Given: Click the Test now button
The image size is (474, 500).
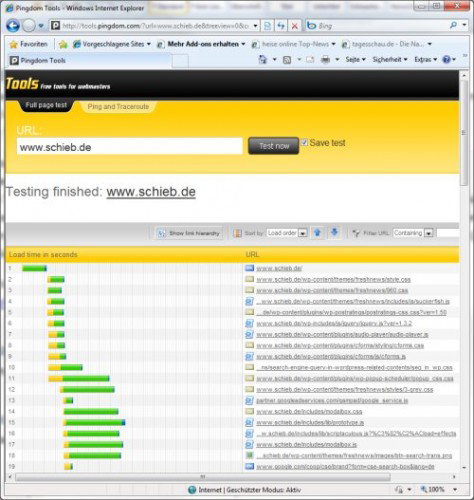Looking at the screenshot, I should pyautogui.click(x=274, y=146).
